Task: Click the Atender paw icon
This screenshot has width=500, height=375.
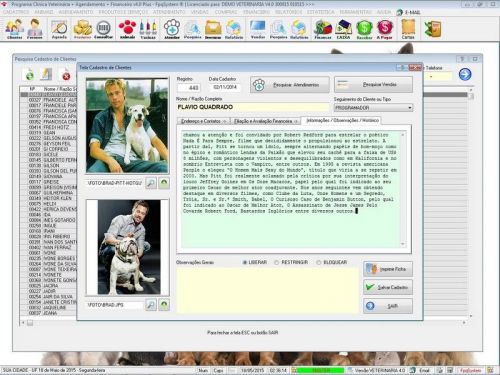Action: point(172,29)
